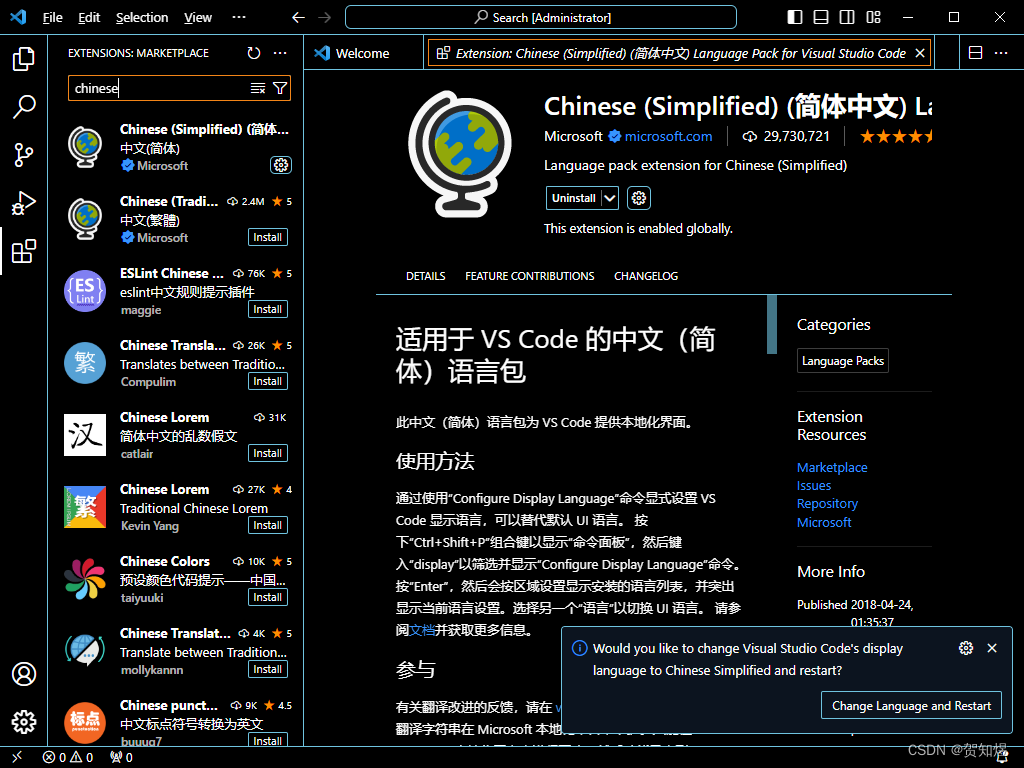This screenshot has height=768, width=1024.
Task: Expand the Uninstall dropdown arrow
Action: (609, 198)
